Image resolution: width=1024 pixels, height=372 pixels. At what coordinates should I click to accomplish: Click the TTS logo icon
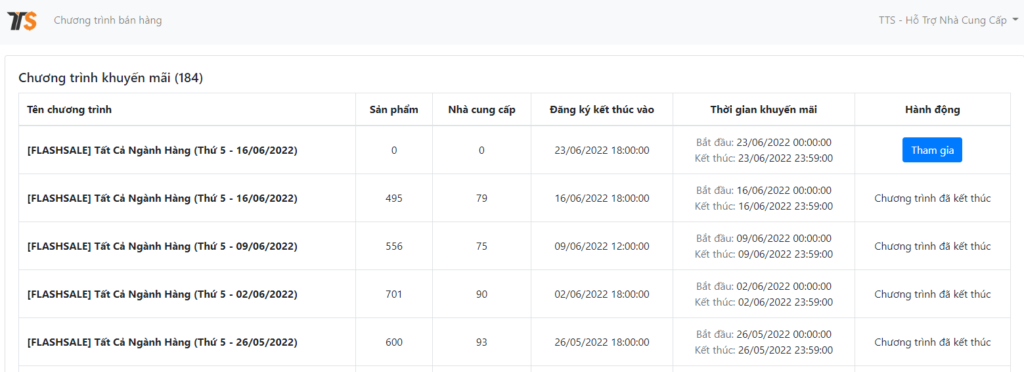(x=22, y=20)
